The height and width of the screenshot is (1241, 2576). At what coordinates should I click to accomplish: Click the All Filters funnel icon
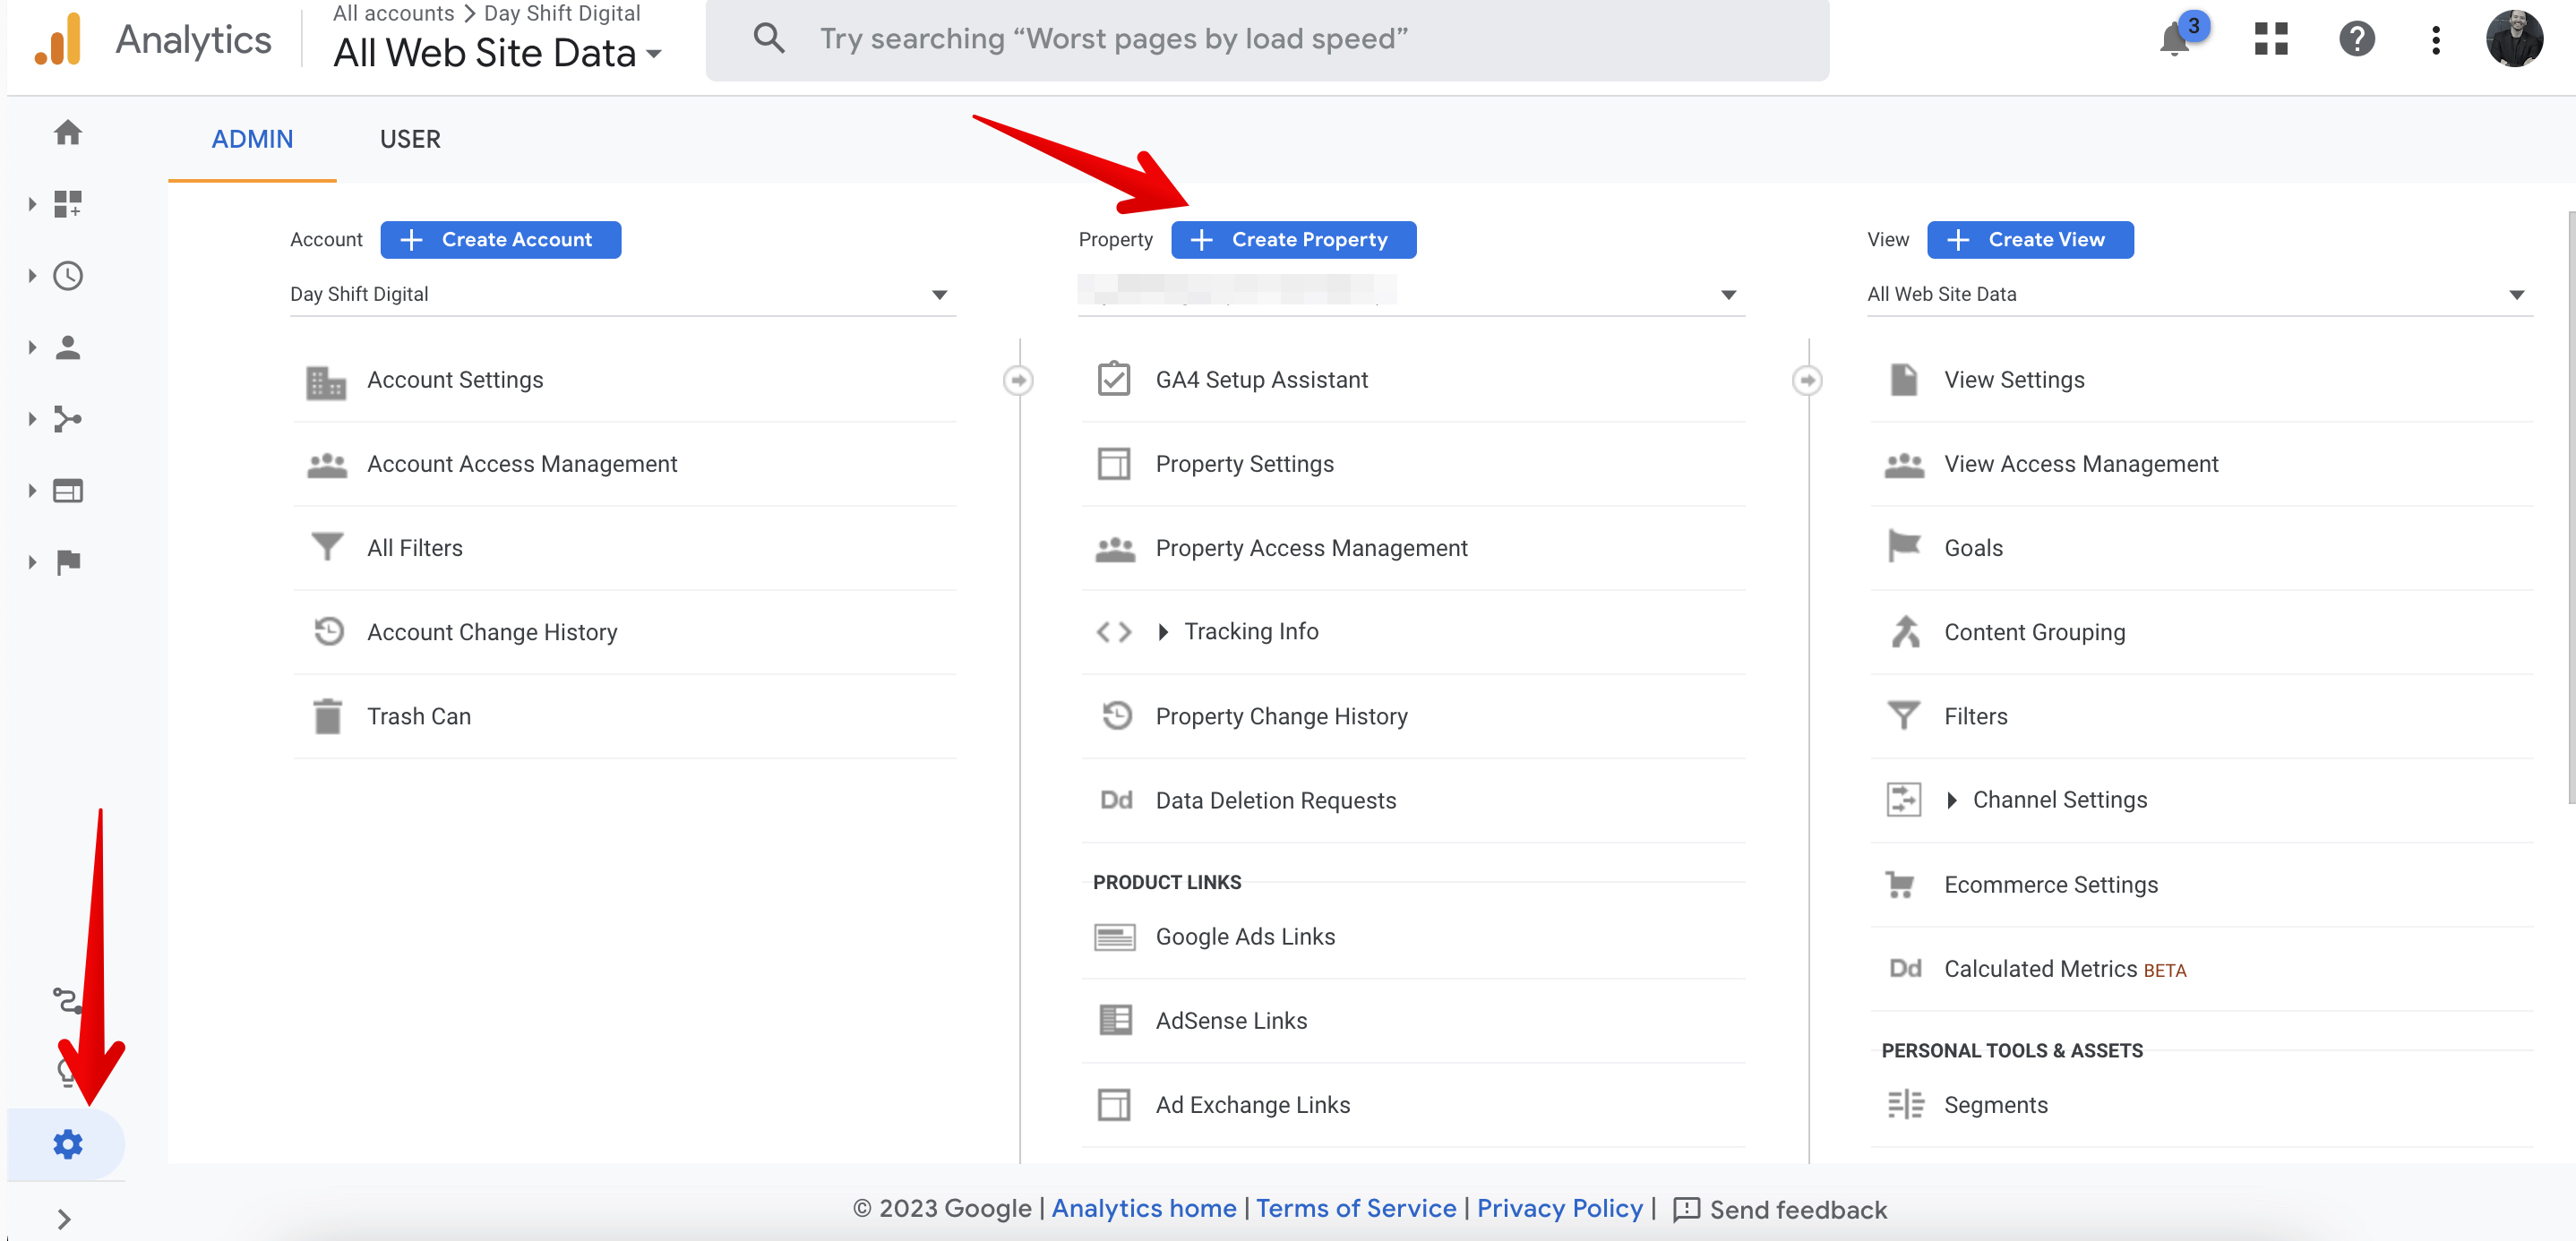pos(327,547)
